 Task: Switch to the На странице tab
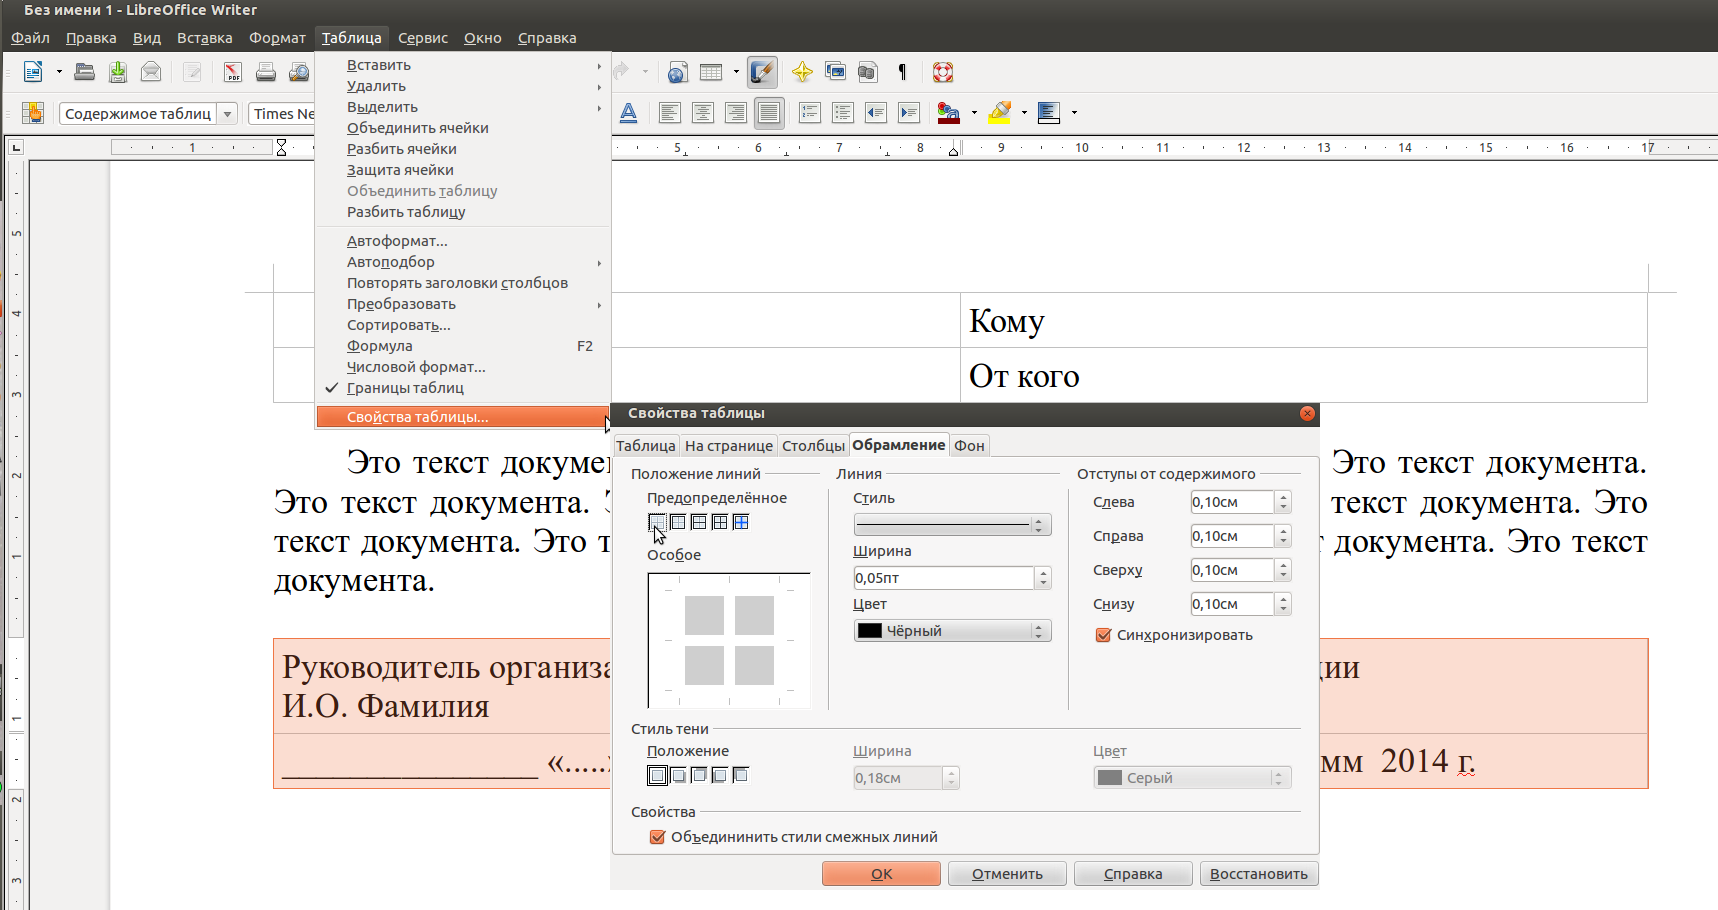[x=729, y=446]
